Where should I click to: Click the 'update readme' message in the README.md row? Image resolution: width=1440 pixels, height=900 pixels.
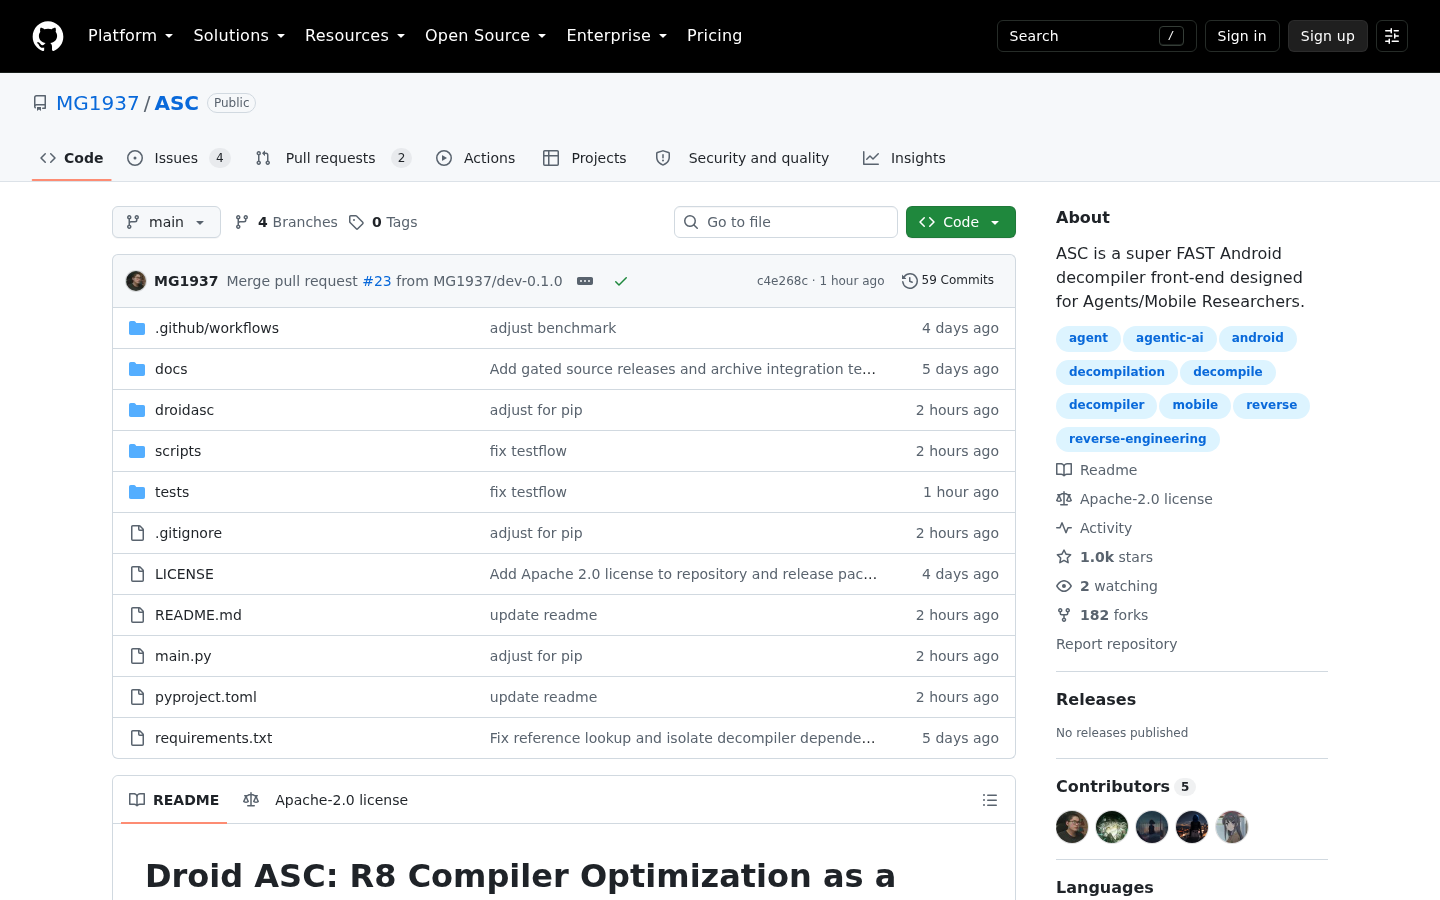(543, 615)
